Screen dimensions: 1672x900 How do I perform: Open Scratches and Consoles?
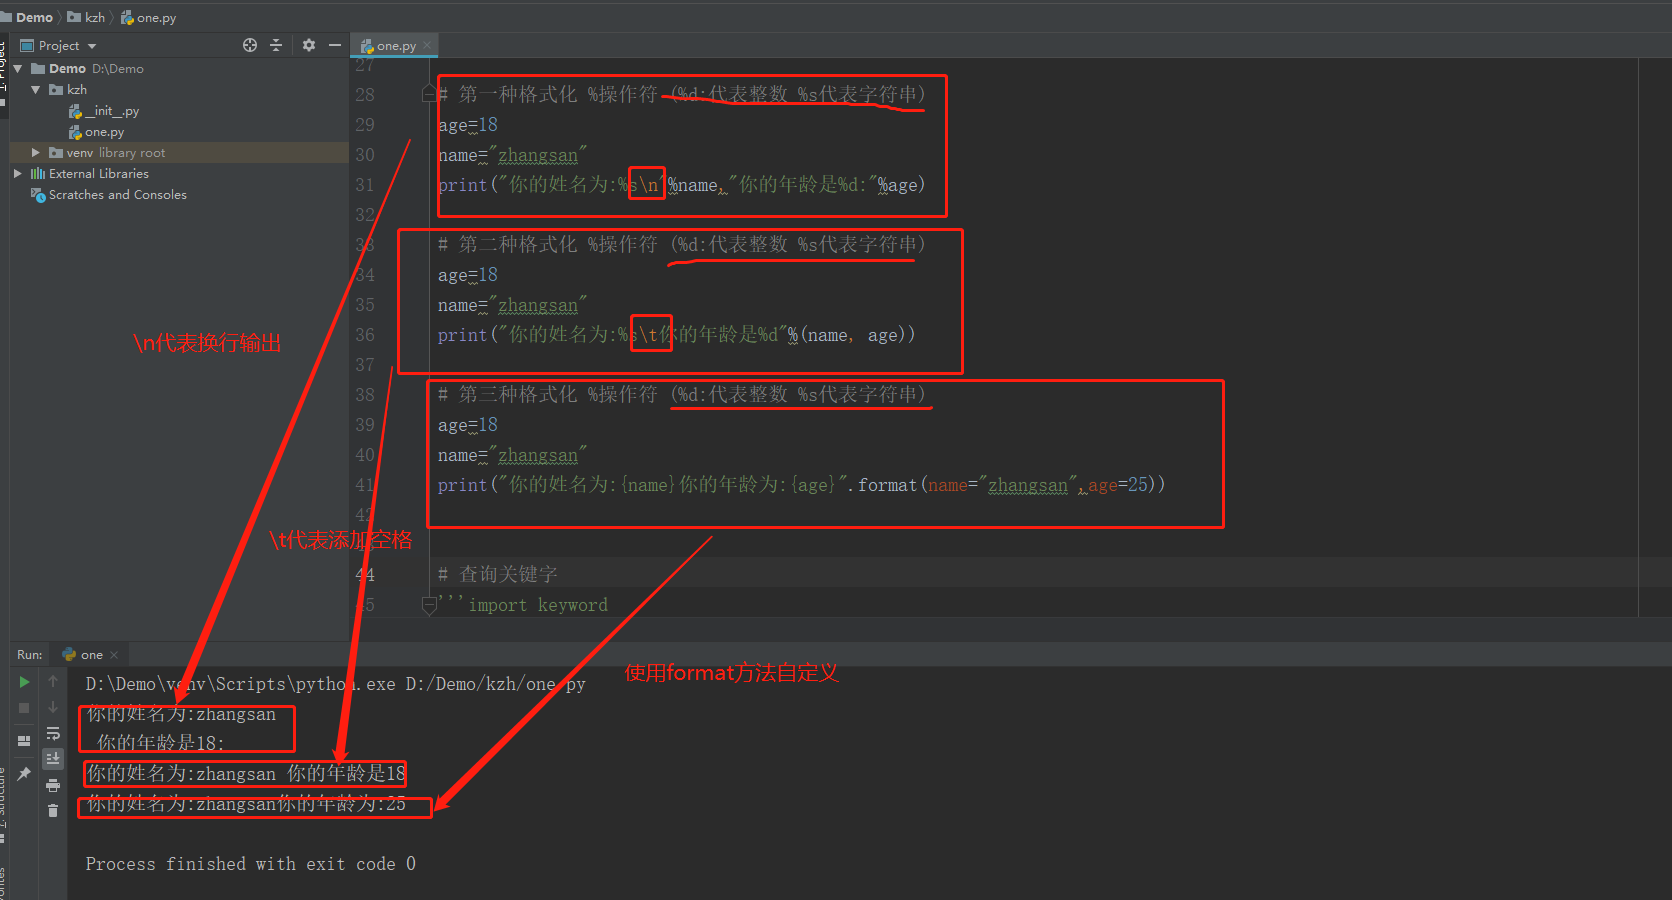[x=118, y=194]
